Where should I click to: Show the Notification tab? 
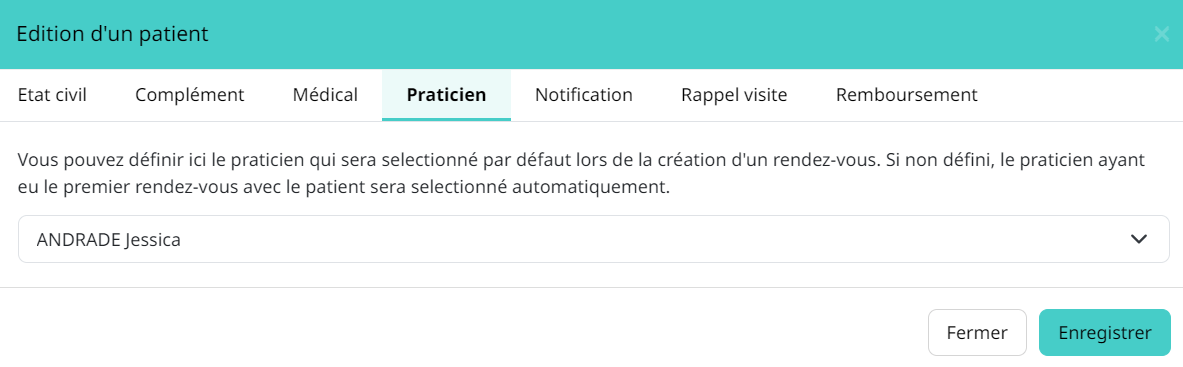tap(584, 95)
